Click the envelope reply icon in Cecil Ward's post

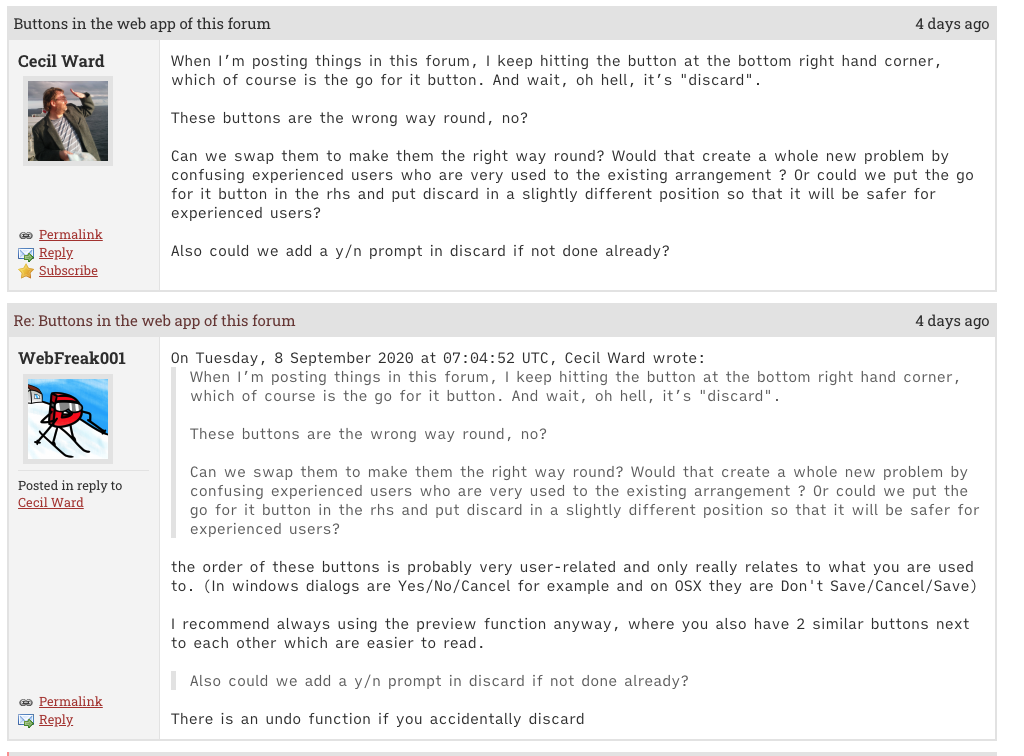pyautogui.click(x=26, y=254)
